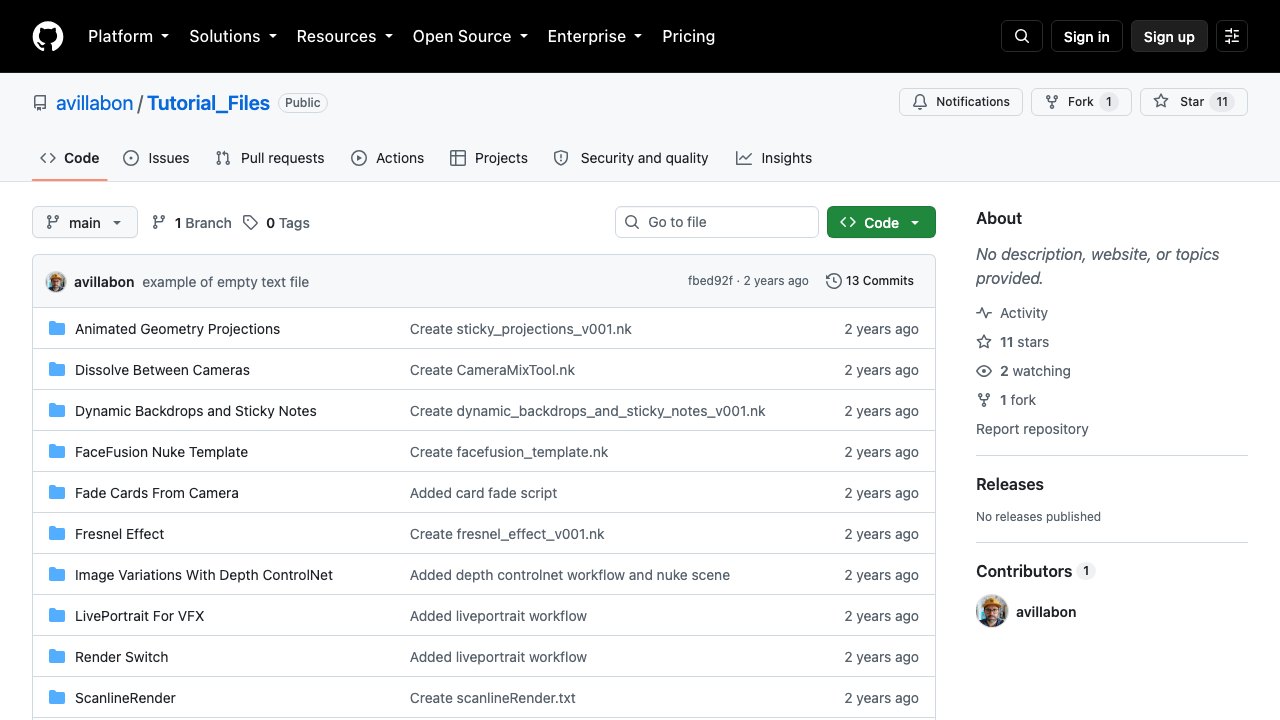Open the Pull requests tab
This screenshot has height=720, width=1280.
(x=270, y=158)
